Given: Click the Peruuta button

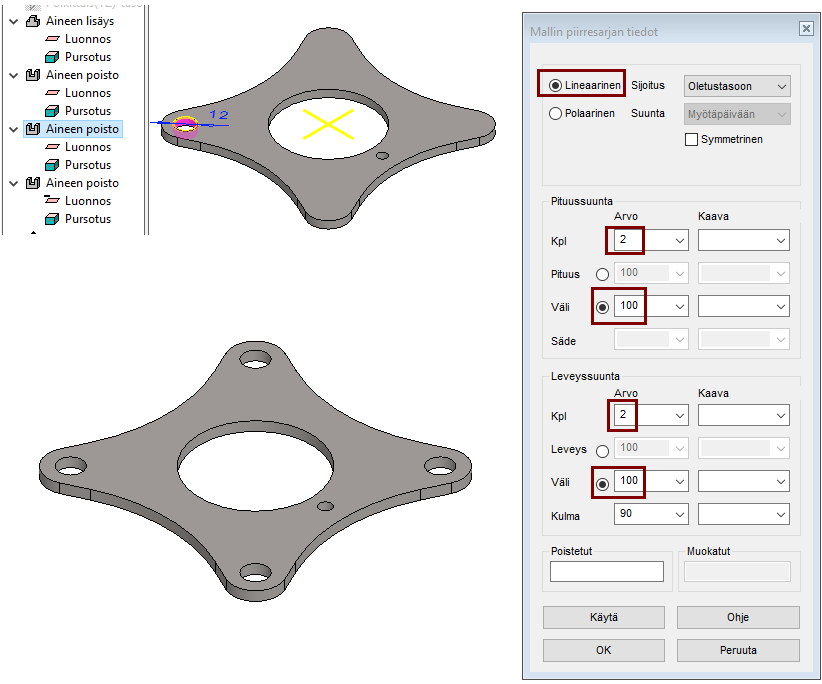Looking at the screenshot, I should point(737,650).
